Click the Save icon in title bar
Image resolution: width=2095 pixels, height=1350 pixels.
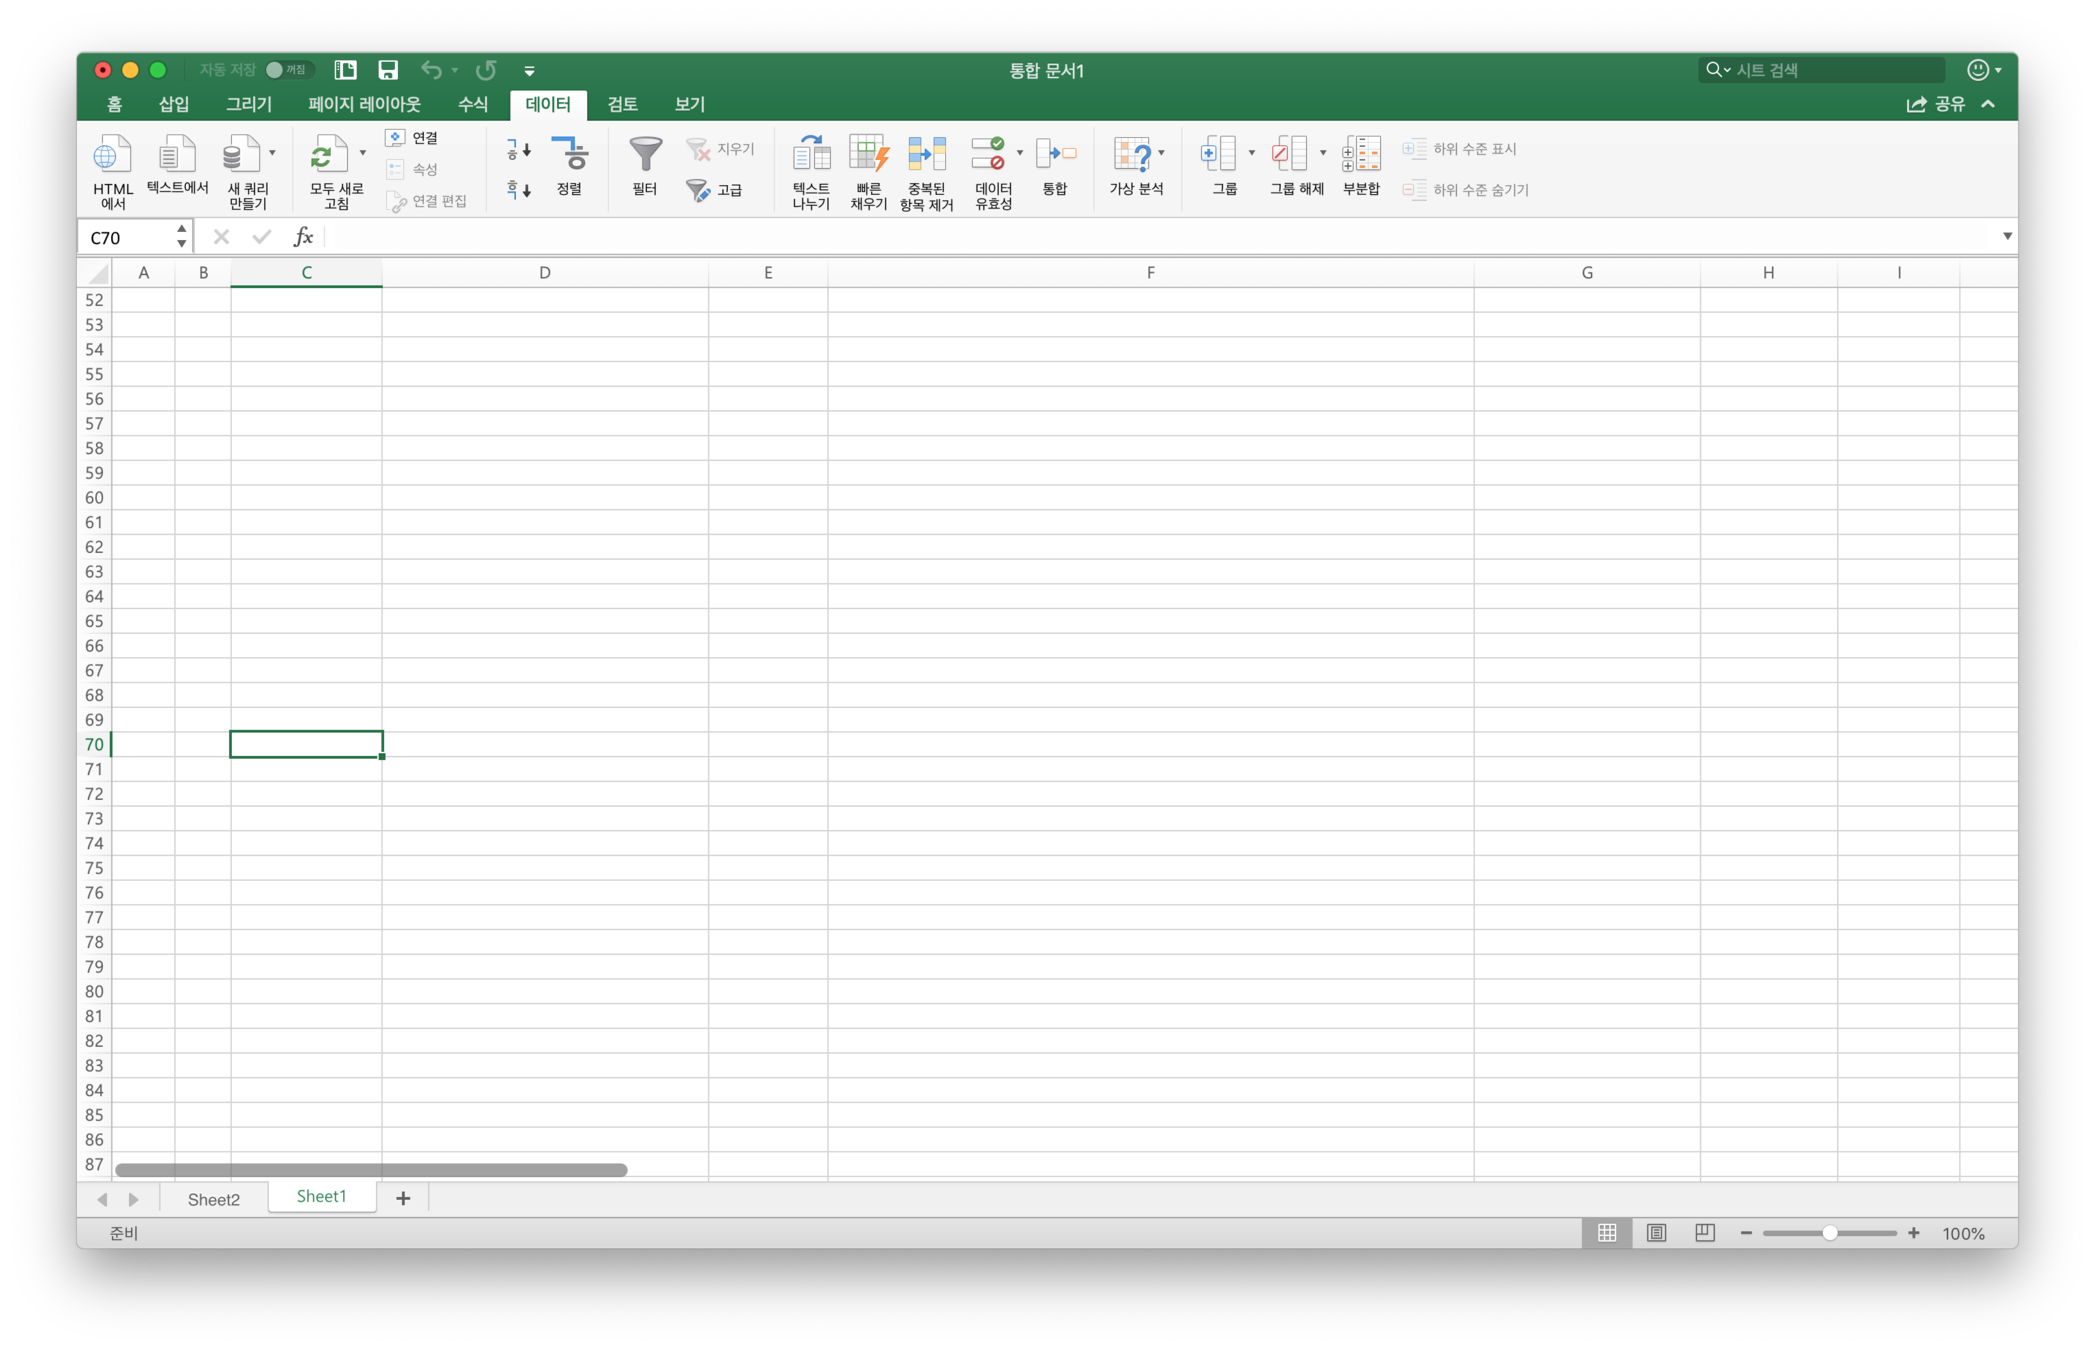click(x=388, y=70)
